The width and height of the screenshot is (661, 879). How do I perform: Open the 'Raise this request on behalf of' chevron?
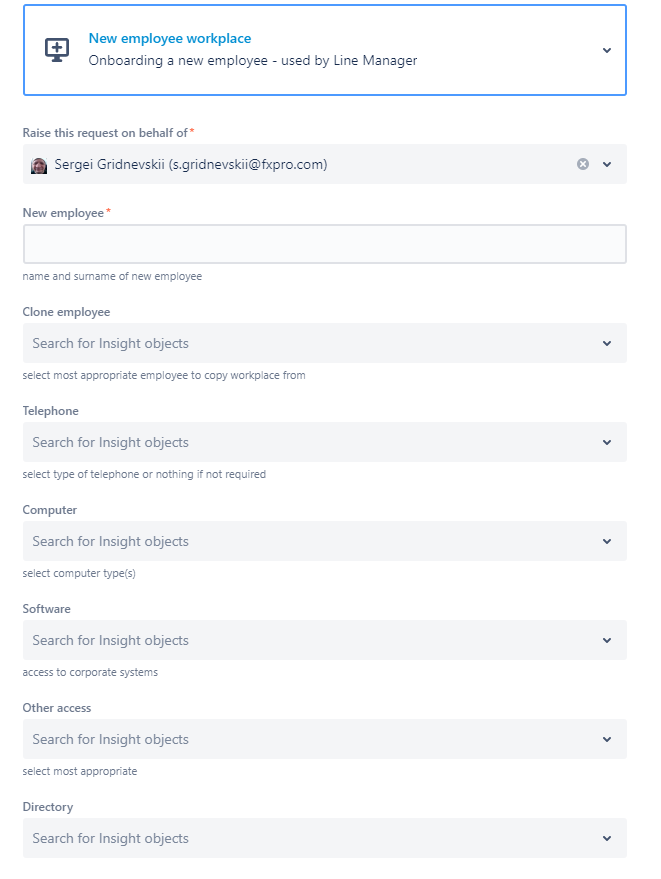(607, 164)
